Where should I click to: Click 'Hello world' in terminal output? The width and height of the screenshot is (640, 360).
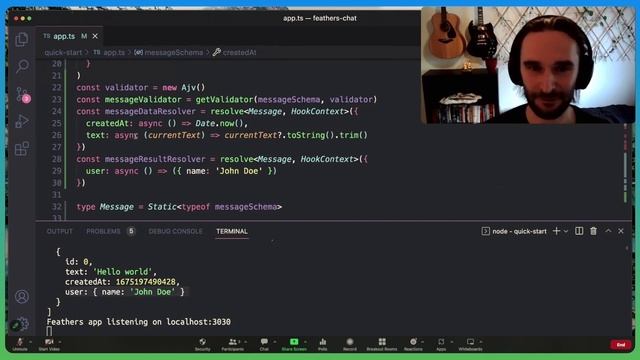(122, 272)
